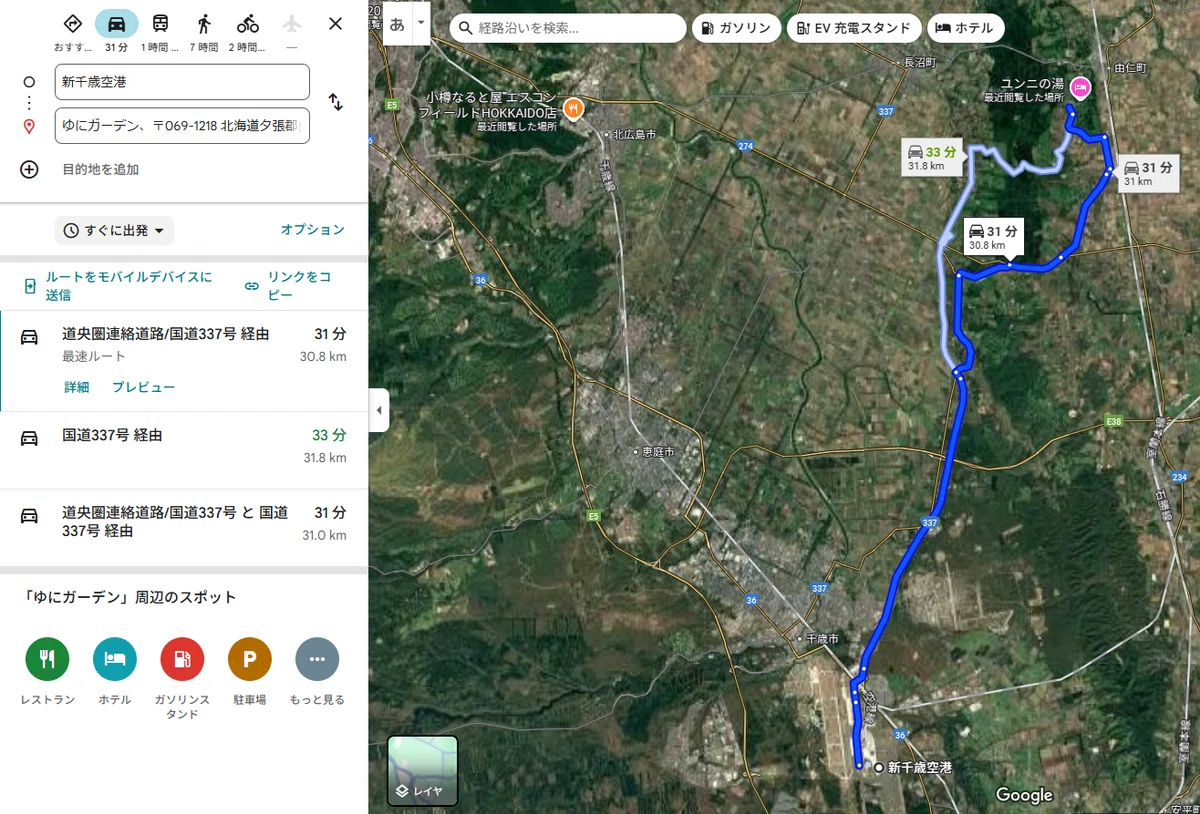Click the エスコンフィールド restaurant pin
The image size is (1200, 814).
(x=573, y=108)
